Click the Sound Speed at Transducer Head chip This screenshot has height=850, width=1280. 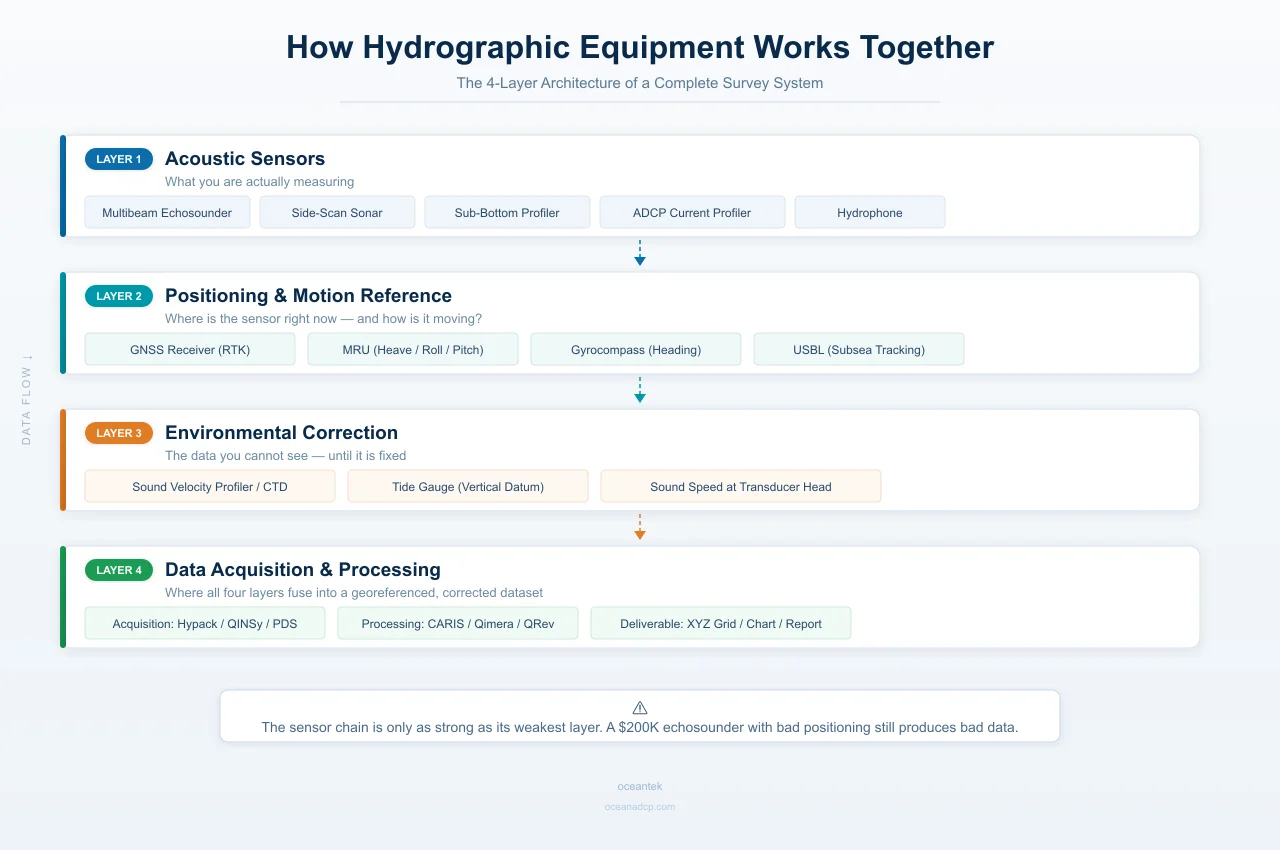[x=741, y=486]
